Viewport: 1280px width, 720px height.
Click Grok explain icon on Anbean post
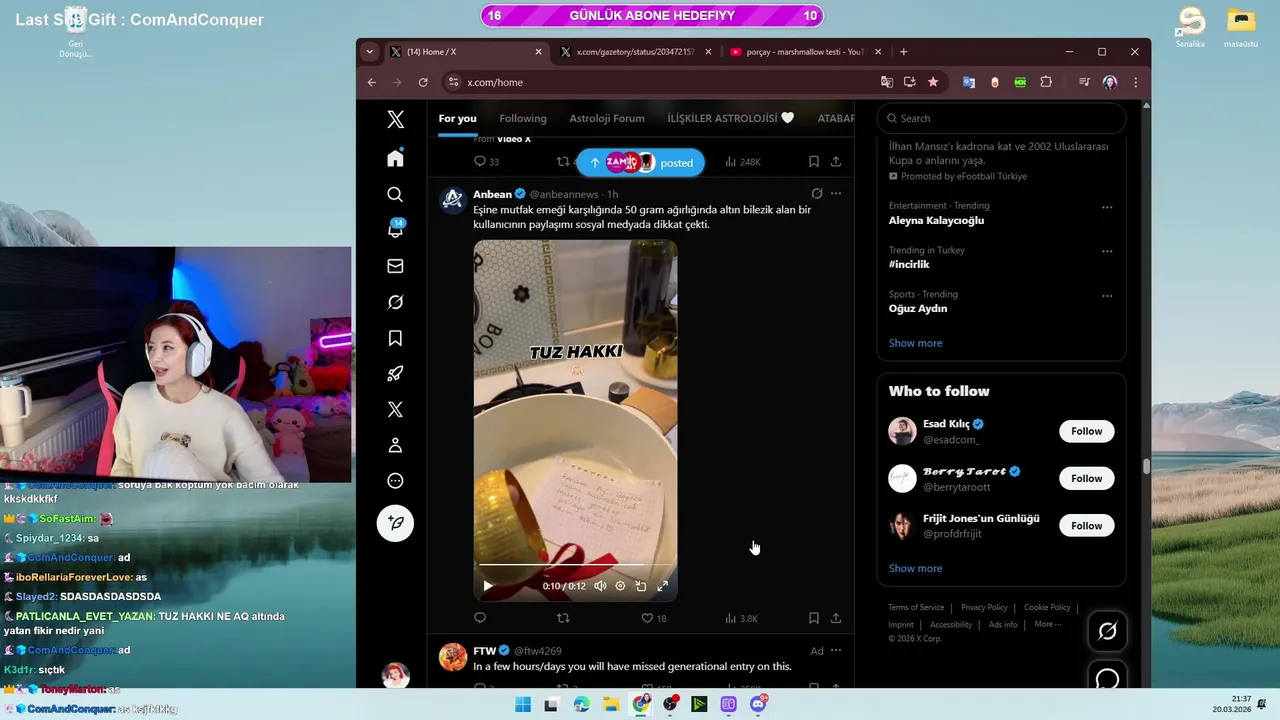pos(817,194)
